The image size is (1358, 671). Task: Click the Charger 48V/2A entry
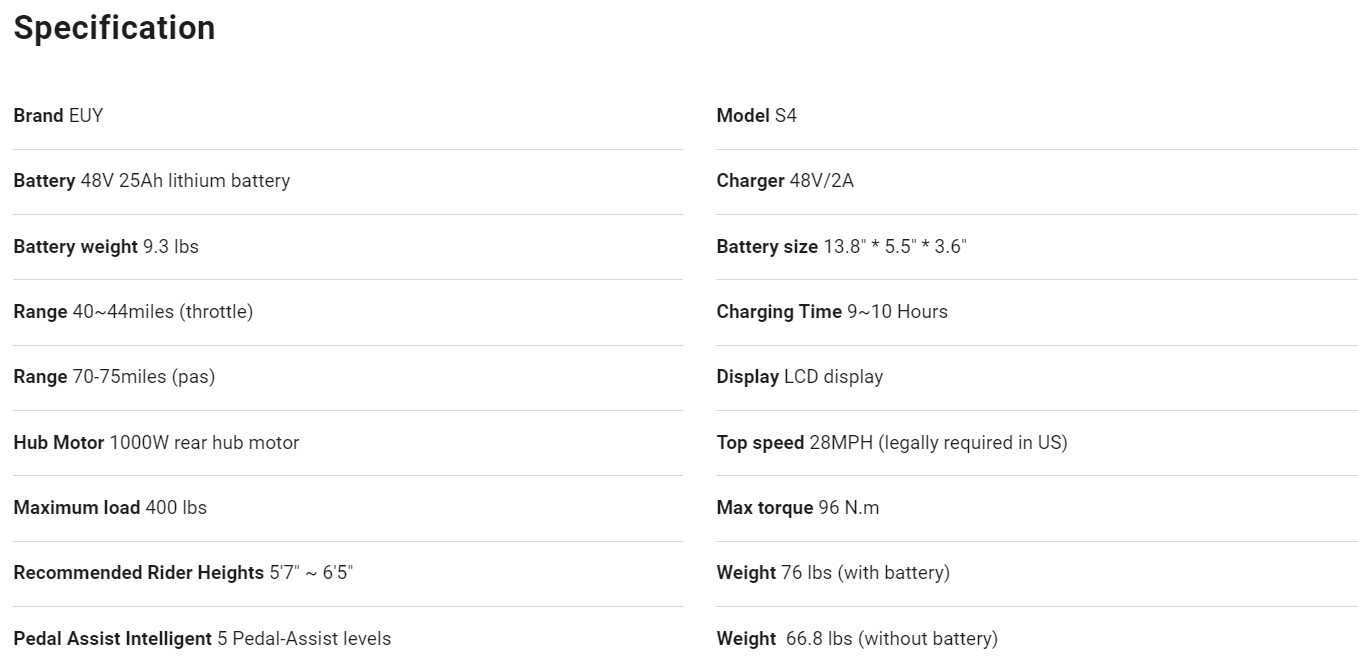point(785,181)
